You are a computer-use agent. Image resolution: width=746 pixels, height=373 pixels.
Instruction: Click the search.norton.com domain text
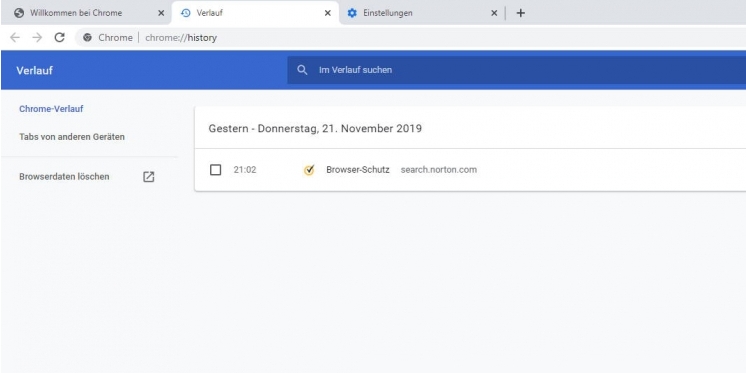coord(439,170)
